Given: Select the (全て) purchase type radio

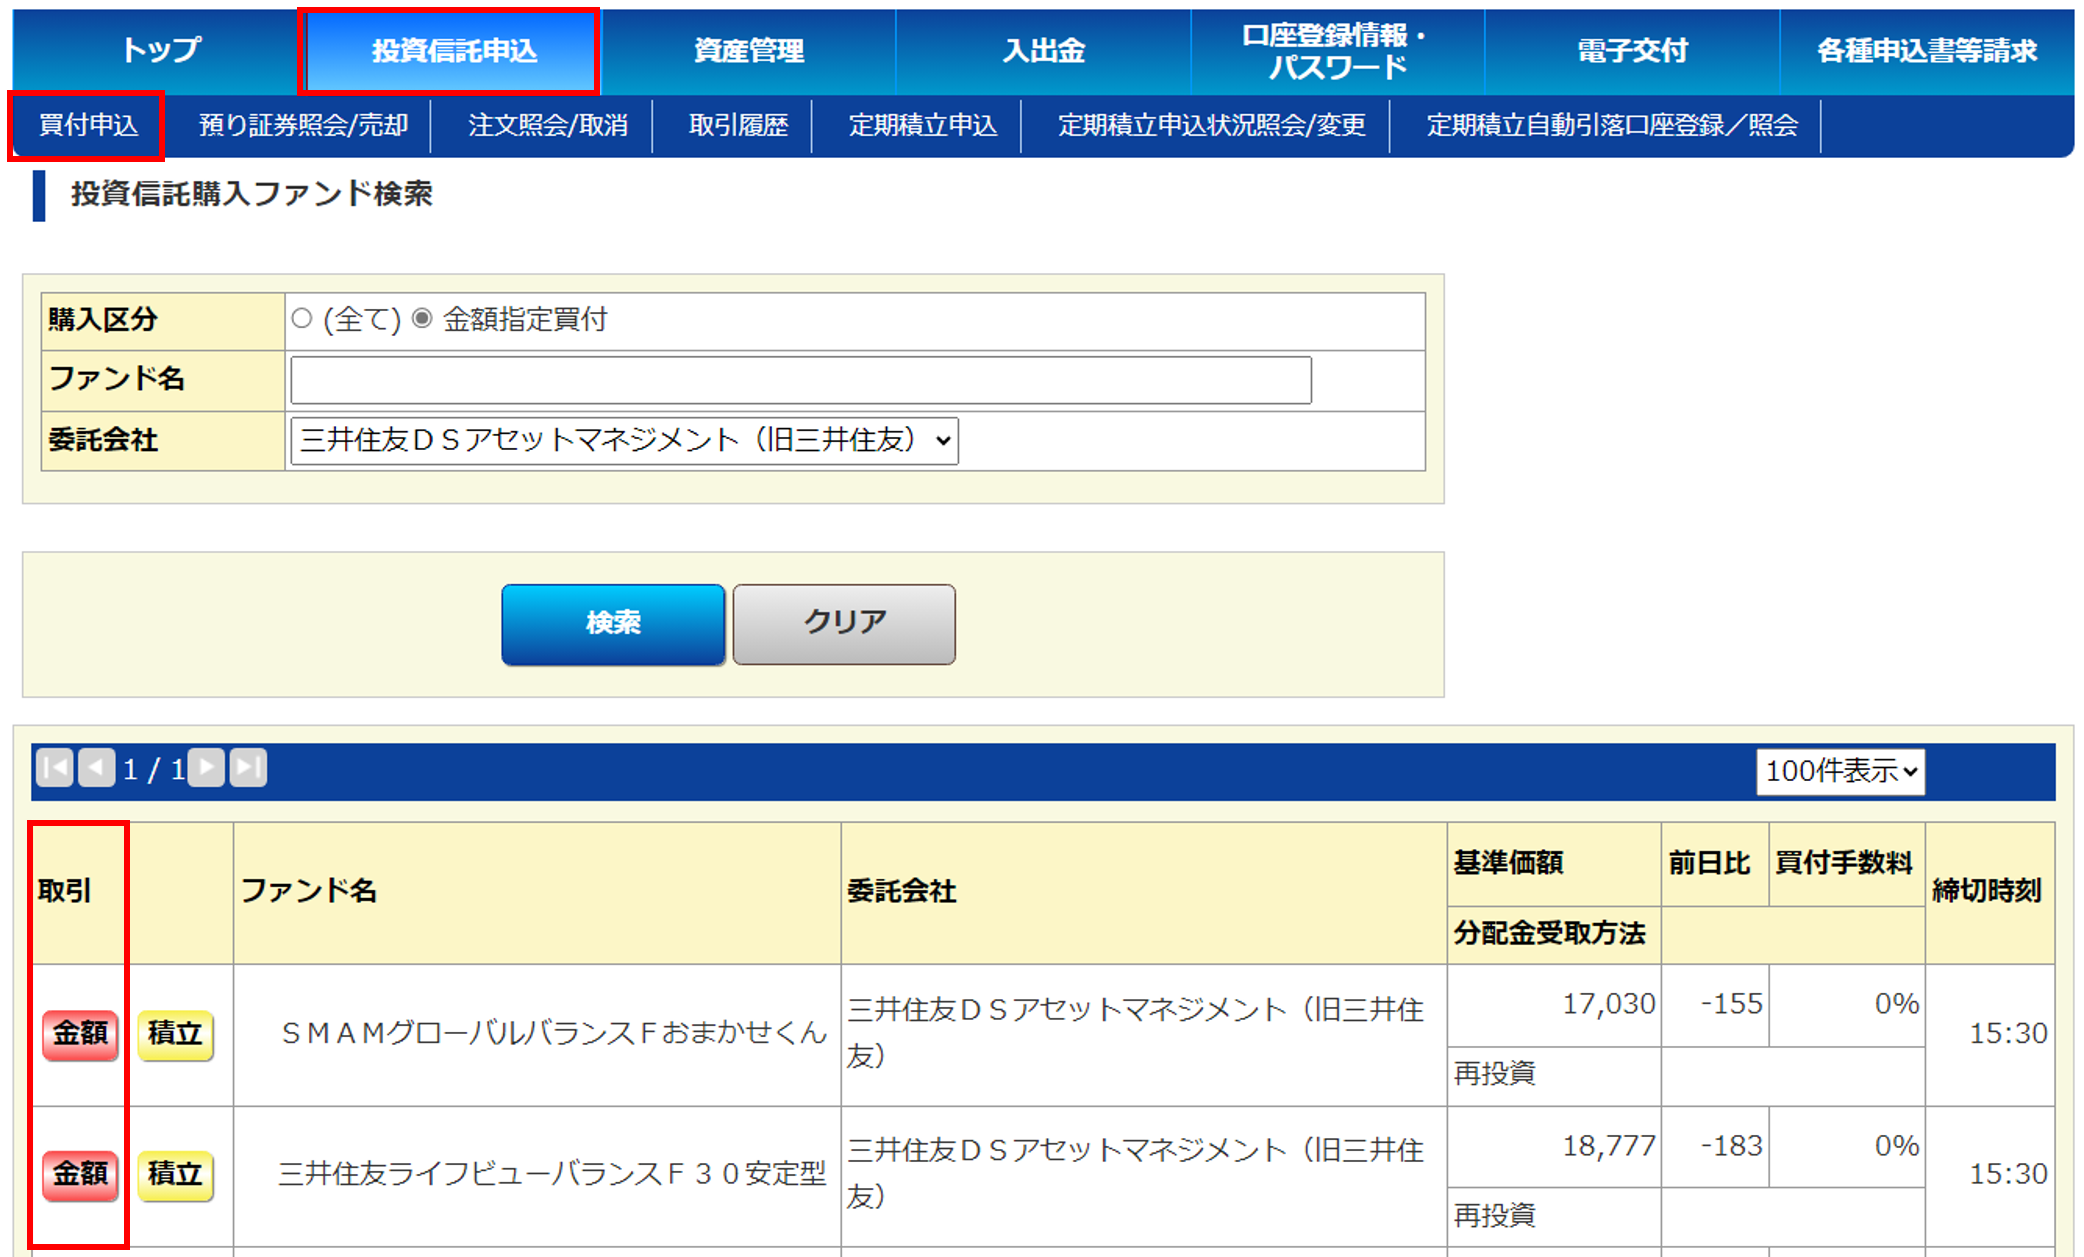Looking at the screenshot, I should [x=302, y=319].
